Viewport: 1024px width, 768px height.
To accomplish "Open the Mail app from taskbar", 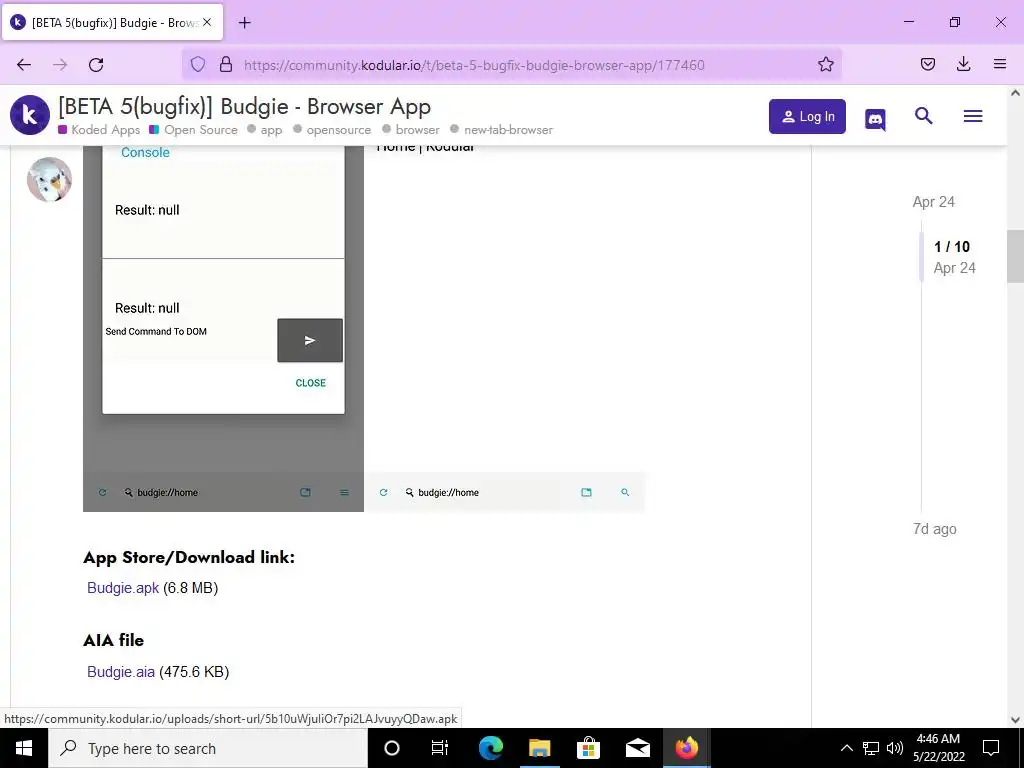I will point(637,748).
